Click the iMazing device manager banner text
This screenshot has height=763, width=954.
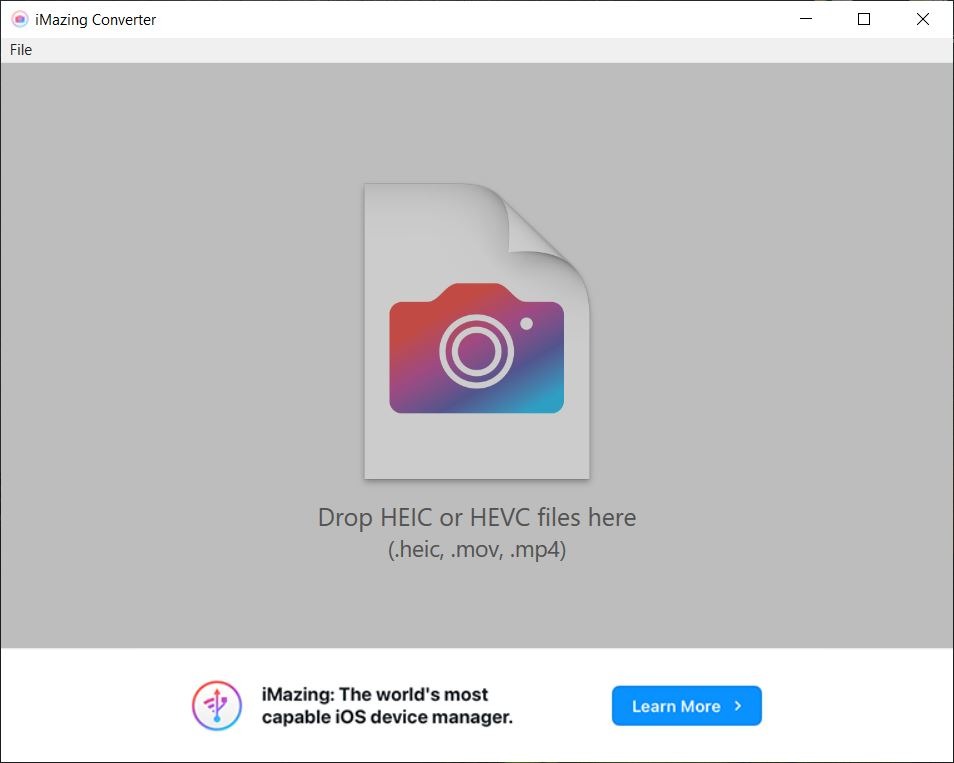(x=390, y=705)
